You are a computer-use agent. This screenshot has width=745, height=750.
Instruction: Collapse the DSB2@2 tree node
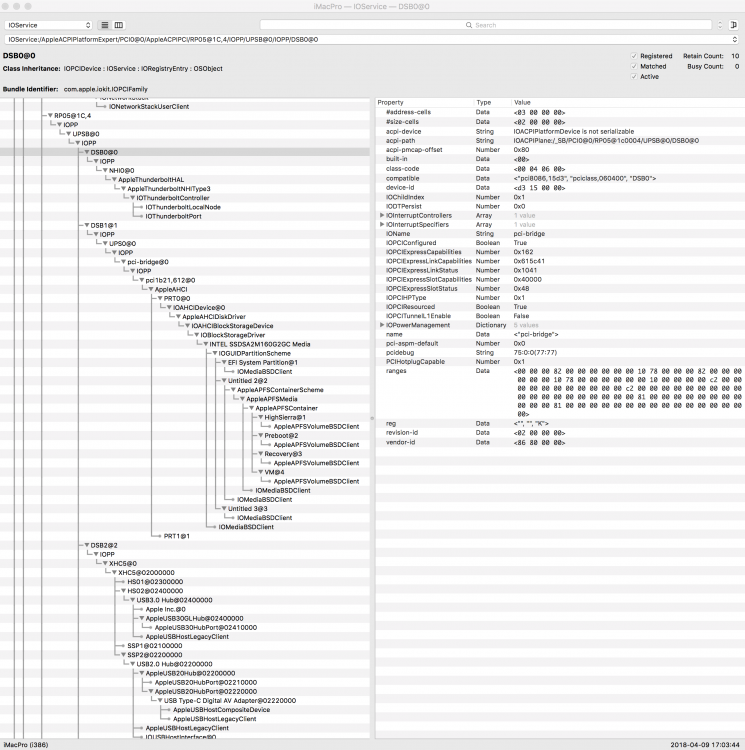pyautogui.click(x=87, y=545)
